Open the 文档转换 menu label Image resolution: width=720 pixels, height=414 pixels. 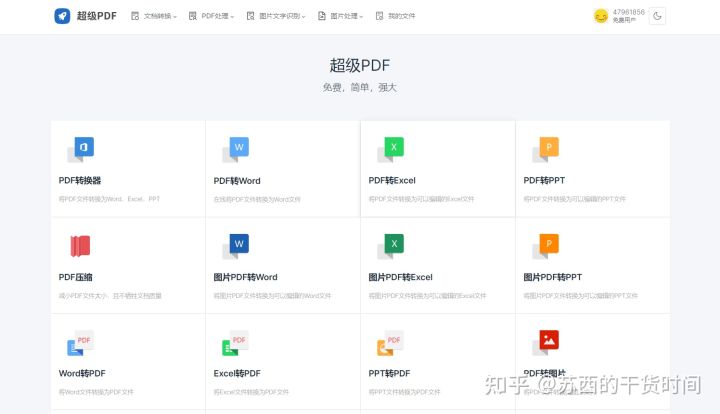[x=158, y=16]
